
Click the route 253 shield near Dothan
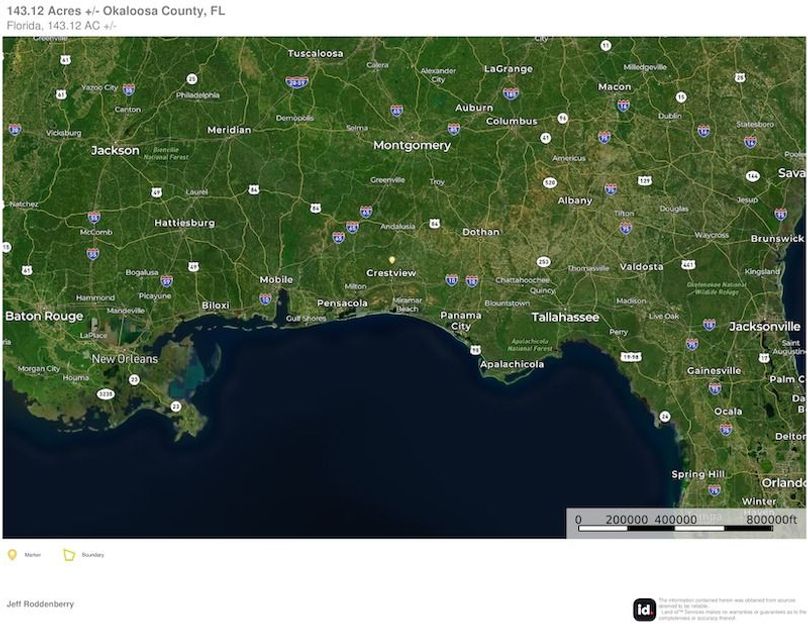(543, 262)
